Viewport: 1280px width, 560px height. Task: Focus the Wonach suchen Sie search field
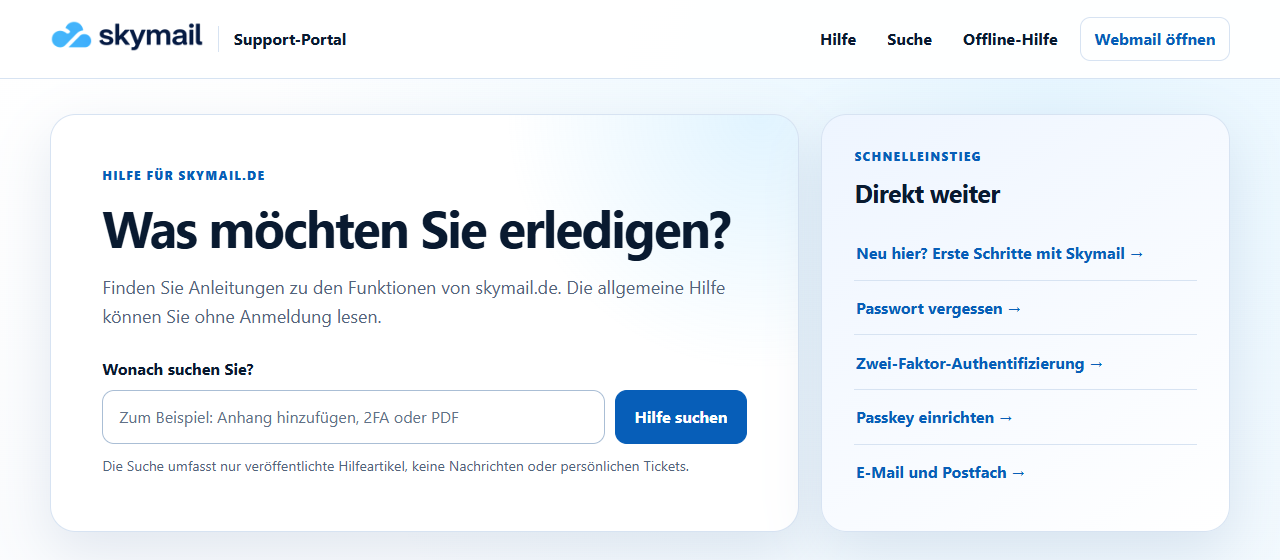353,417
